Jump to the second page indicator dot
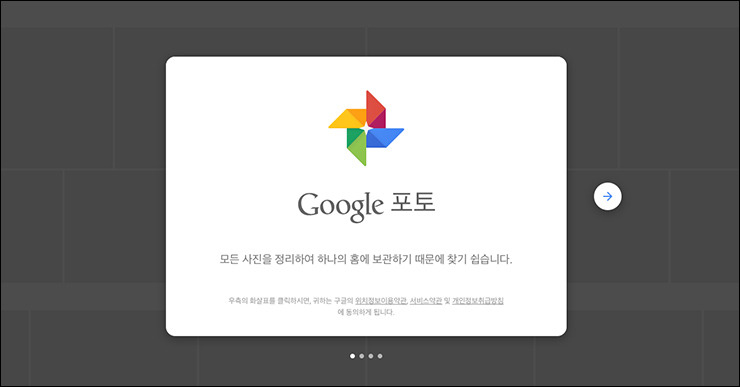The height and width of the screenshot is (387, 740). point(362,356)
